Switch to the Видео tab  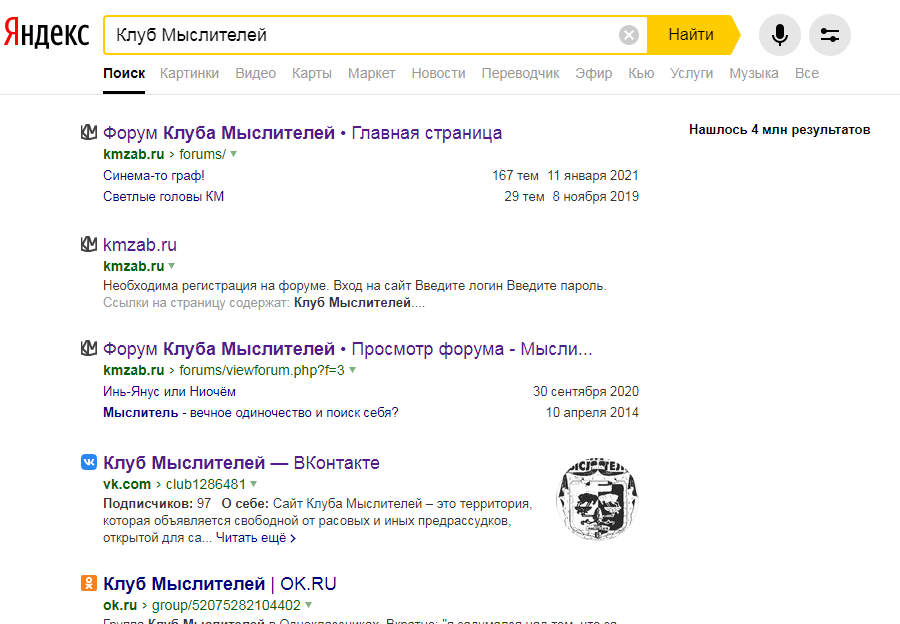tap(255, 73)
